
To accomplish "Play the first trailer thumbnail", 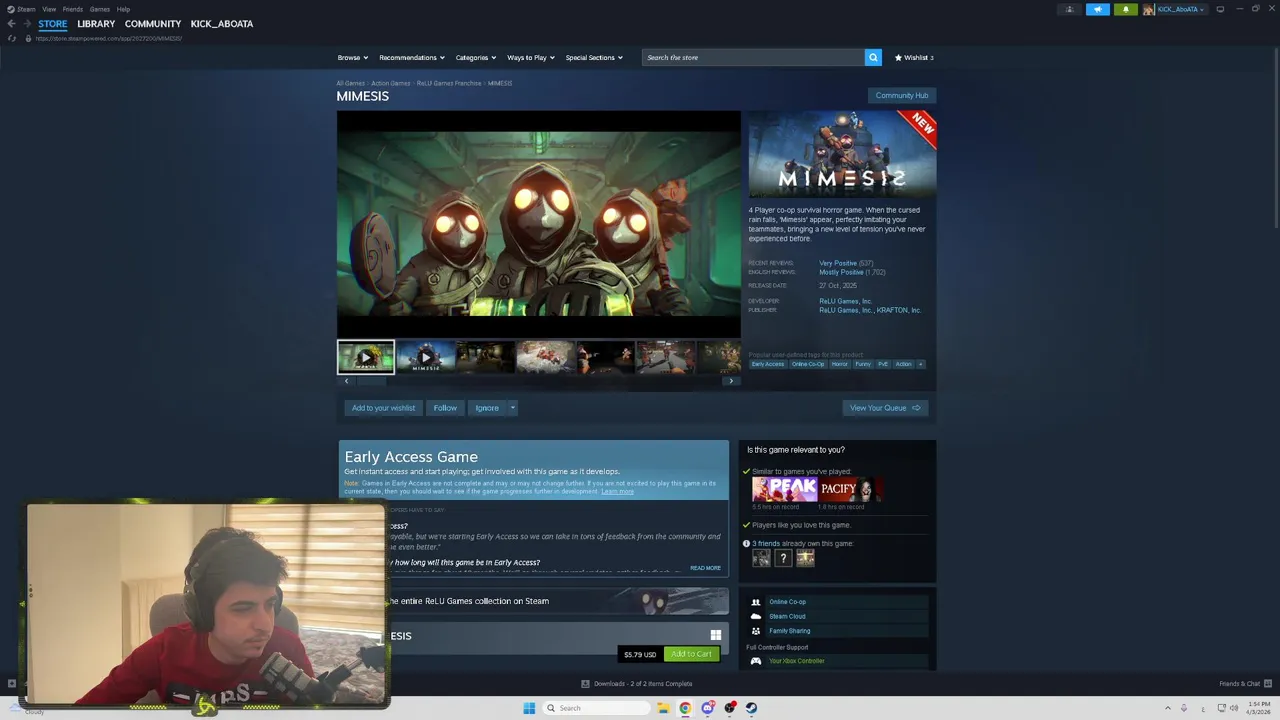I will coord(366,357).
